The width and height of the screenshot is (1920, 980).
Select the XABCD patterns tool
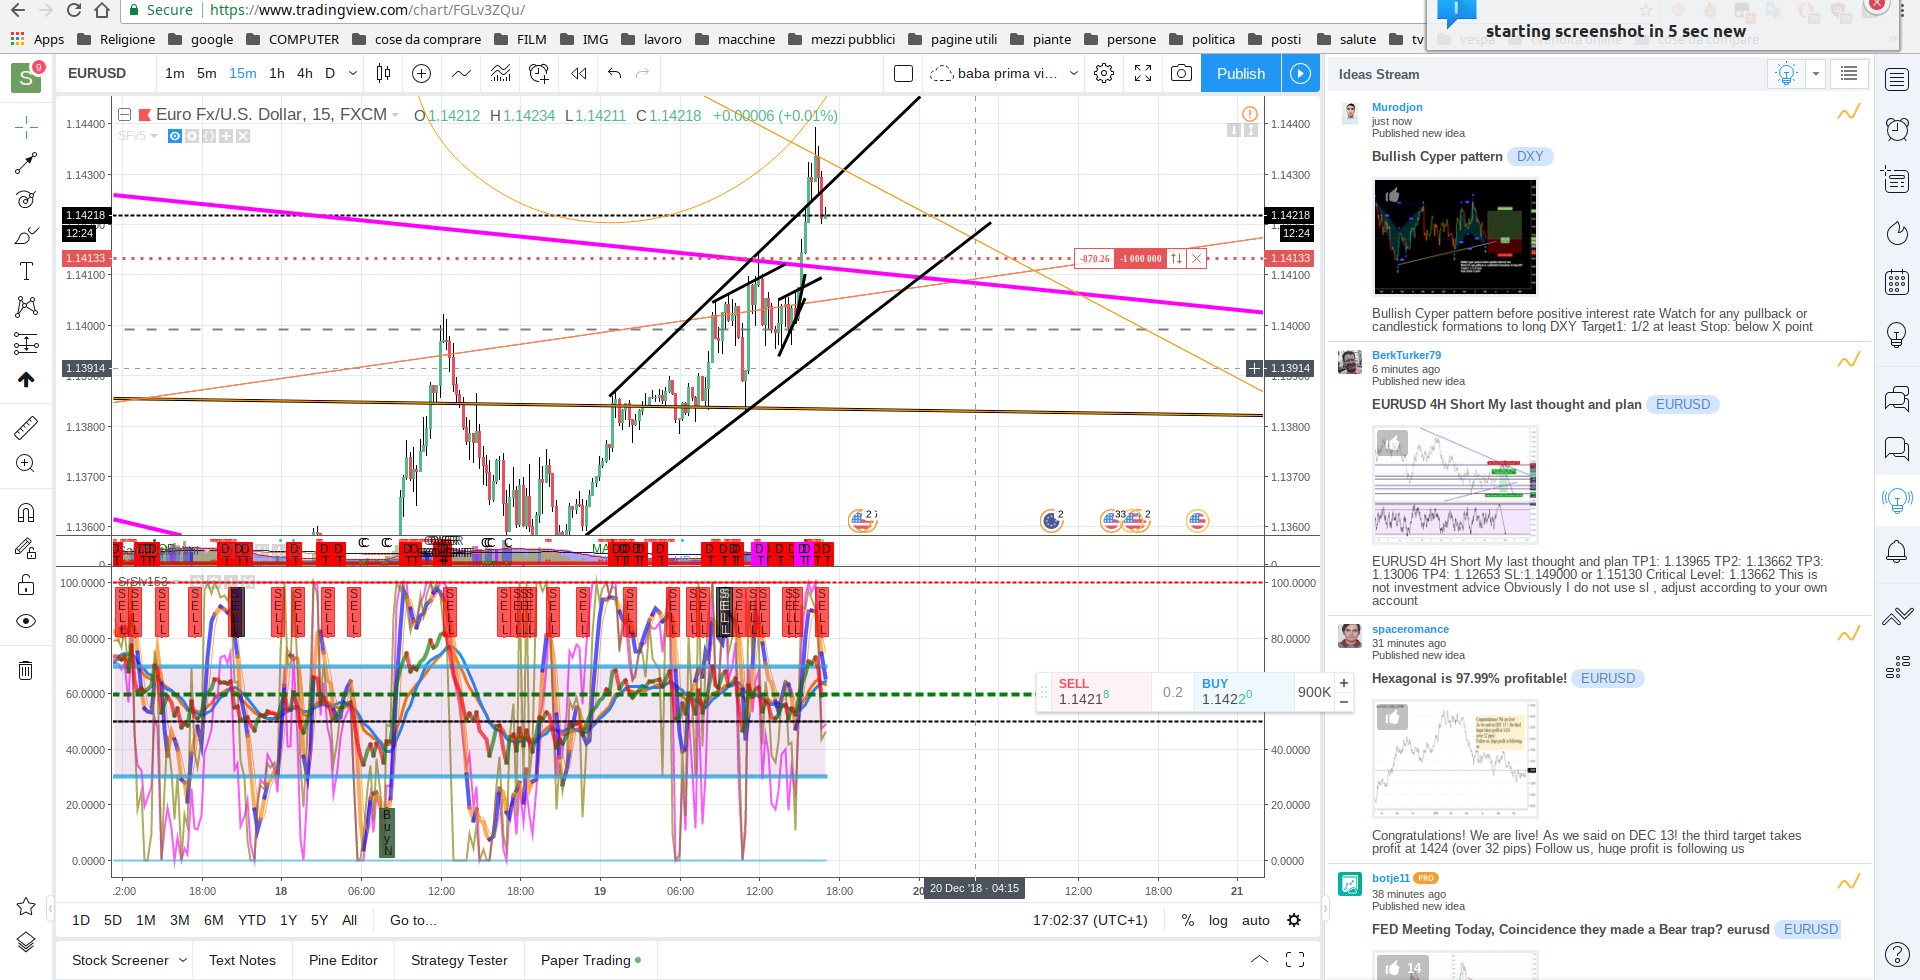pyautogui.click(x=26, y=306)
